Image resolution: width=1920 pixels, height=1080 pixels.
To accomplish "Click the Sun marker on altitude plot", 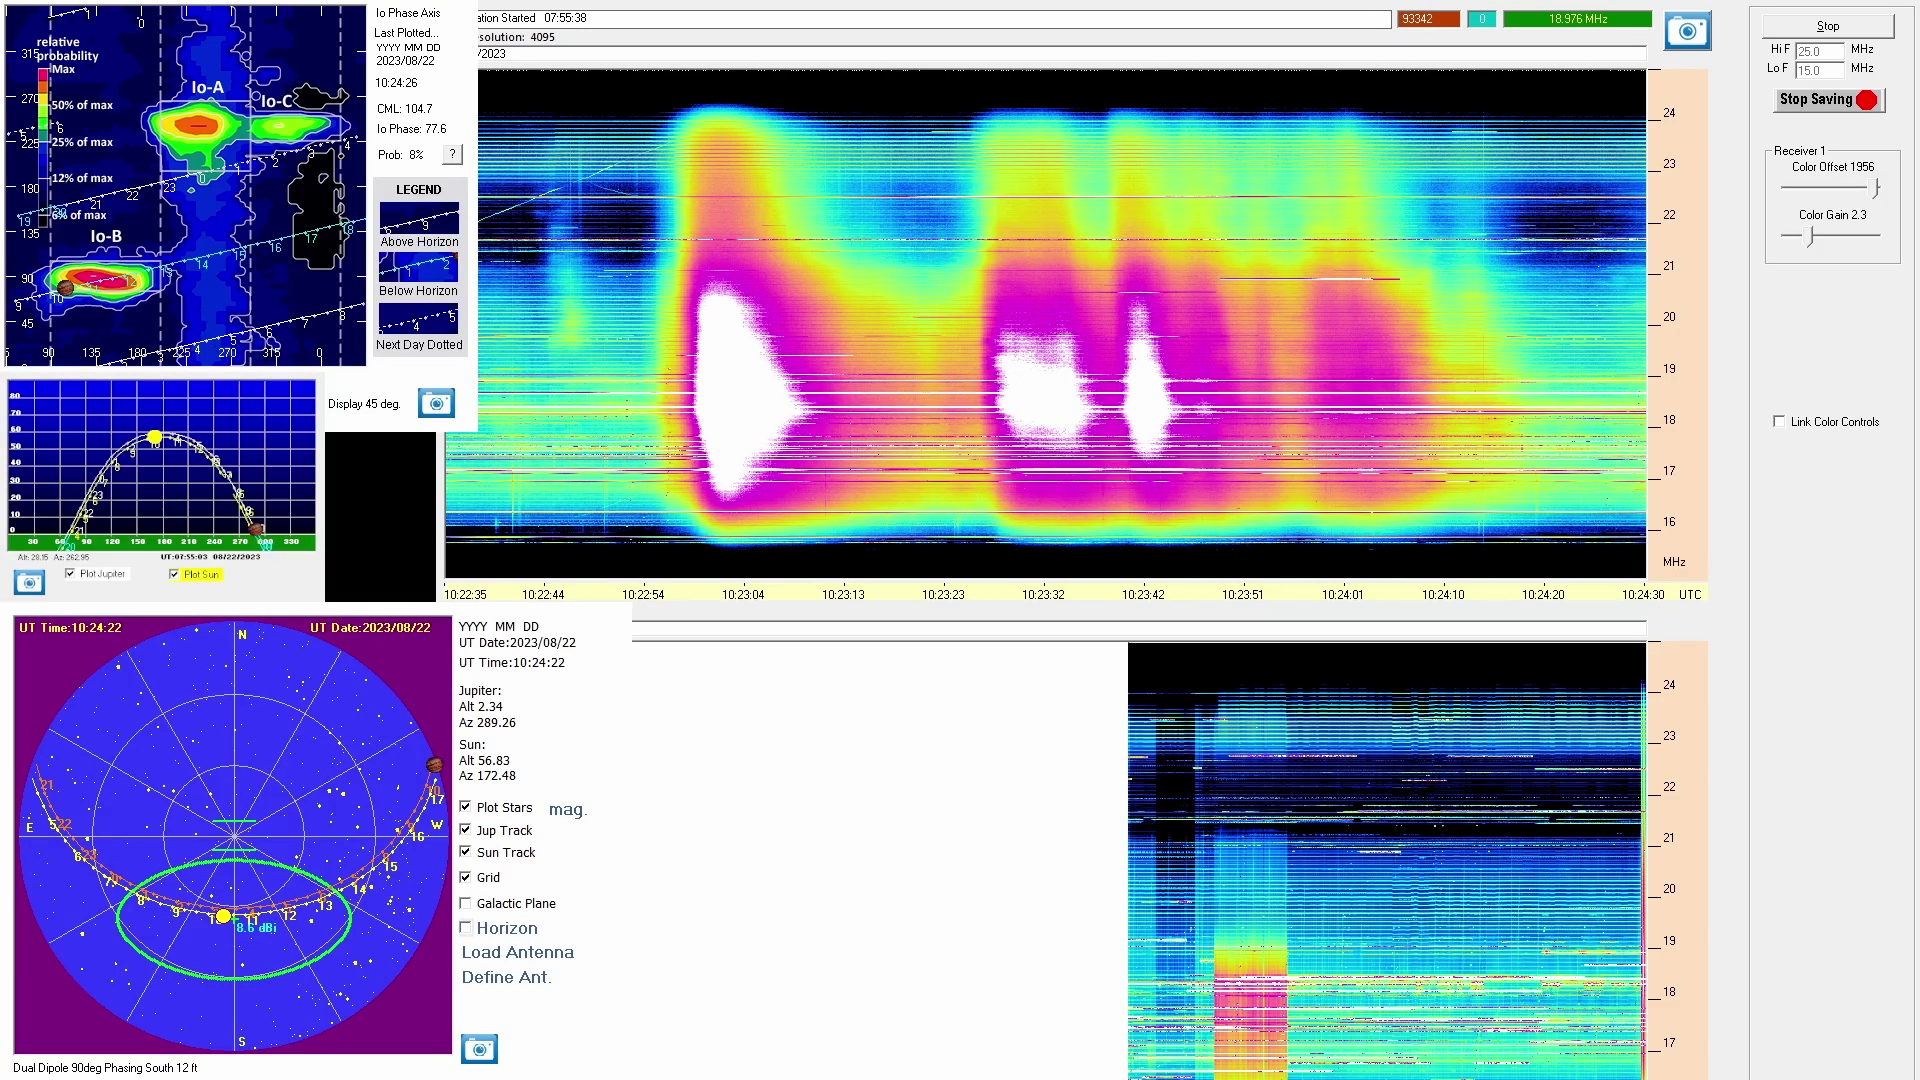I will point(154,437).
